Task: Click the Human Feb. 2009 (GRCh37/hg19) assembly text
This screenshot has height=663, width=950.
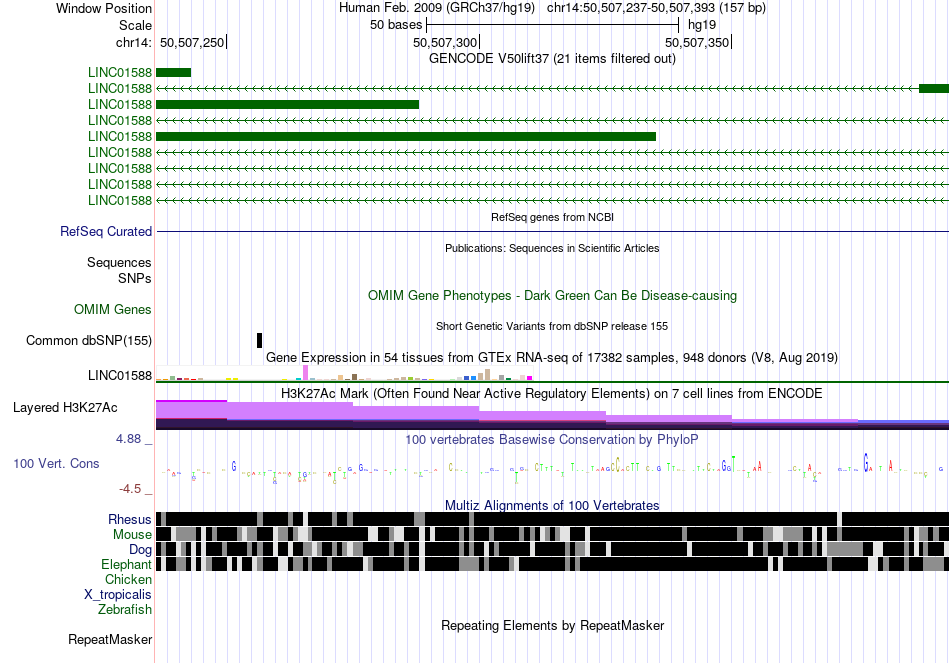Action: pos(437,8)
